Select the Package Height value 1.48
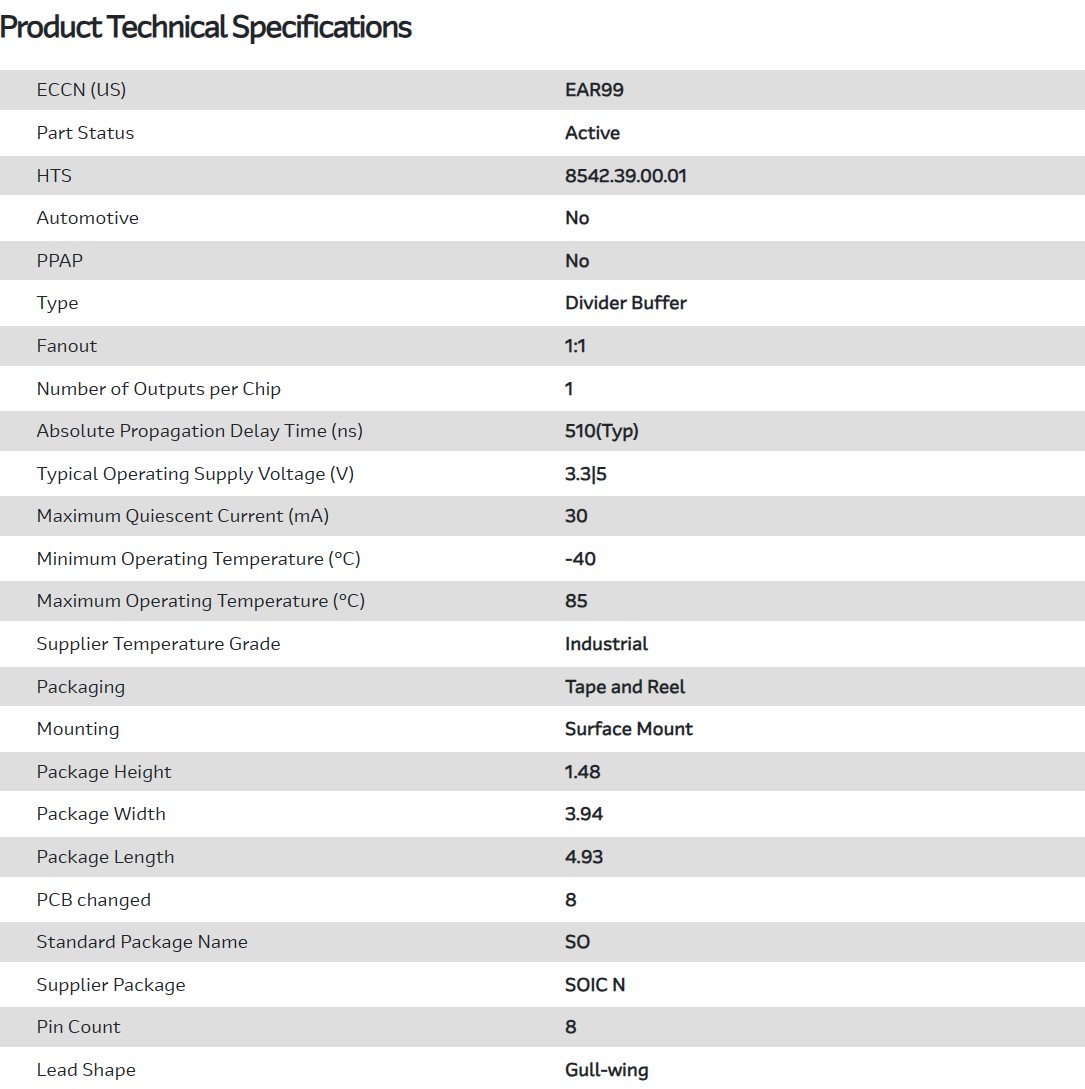Viewport: 1085px width, 1089px height. click(582, 772)
